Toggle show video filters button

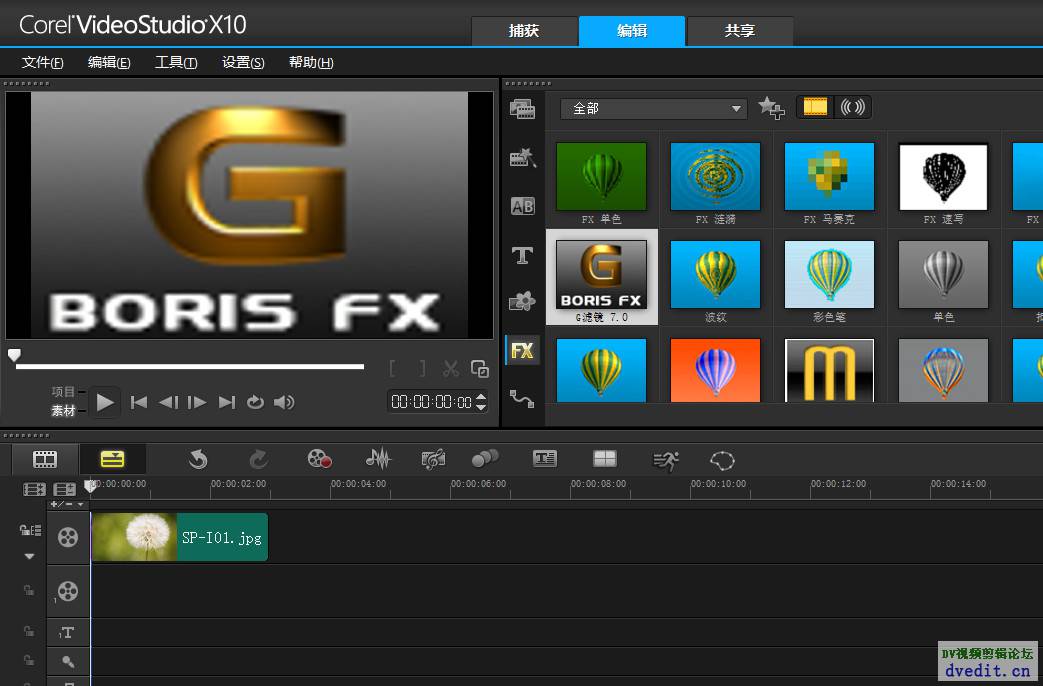pyautogui.click(x=815, y=107)
